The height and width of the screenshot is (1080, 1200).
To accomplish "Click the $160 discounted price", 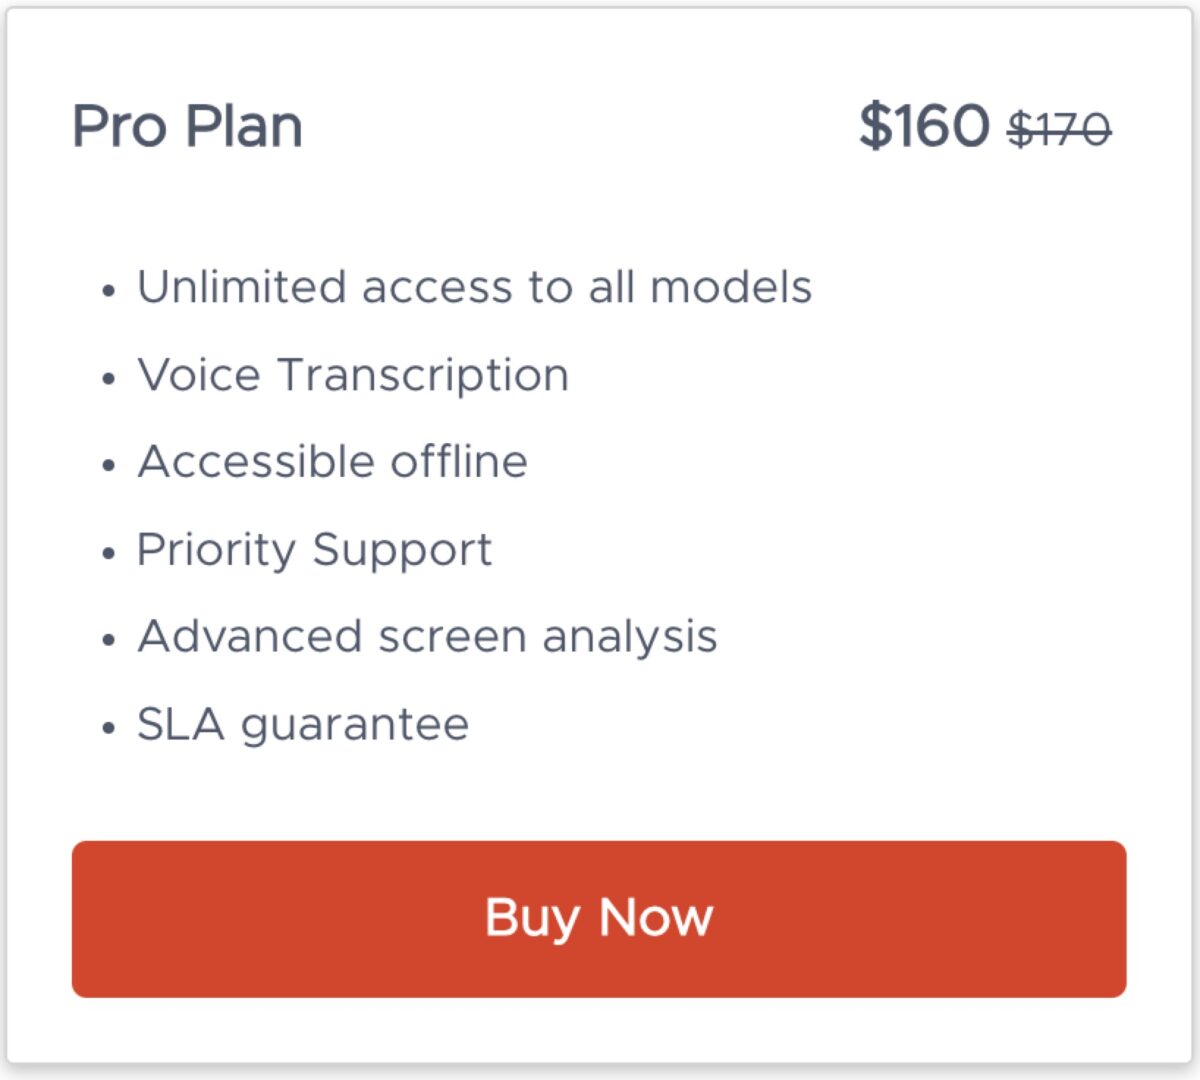I will pyautogui.click(x=924, y=126).
